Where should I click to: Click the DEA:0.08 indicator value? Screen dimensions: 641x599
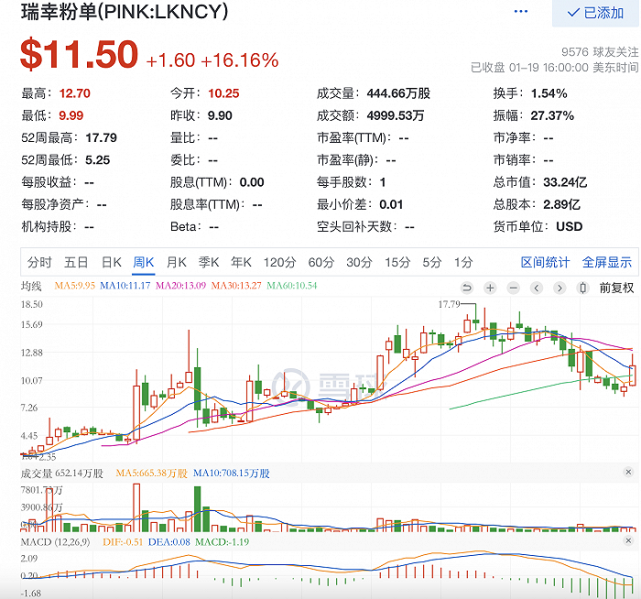pos(169,542)
